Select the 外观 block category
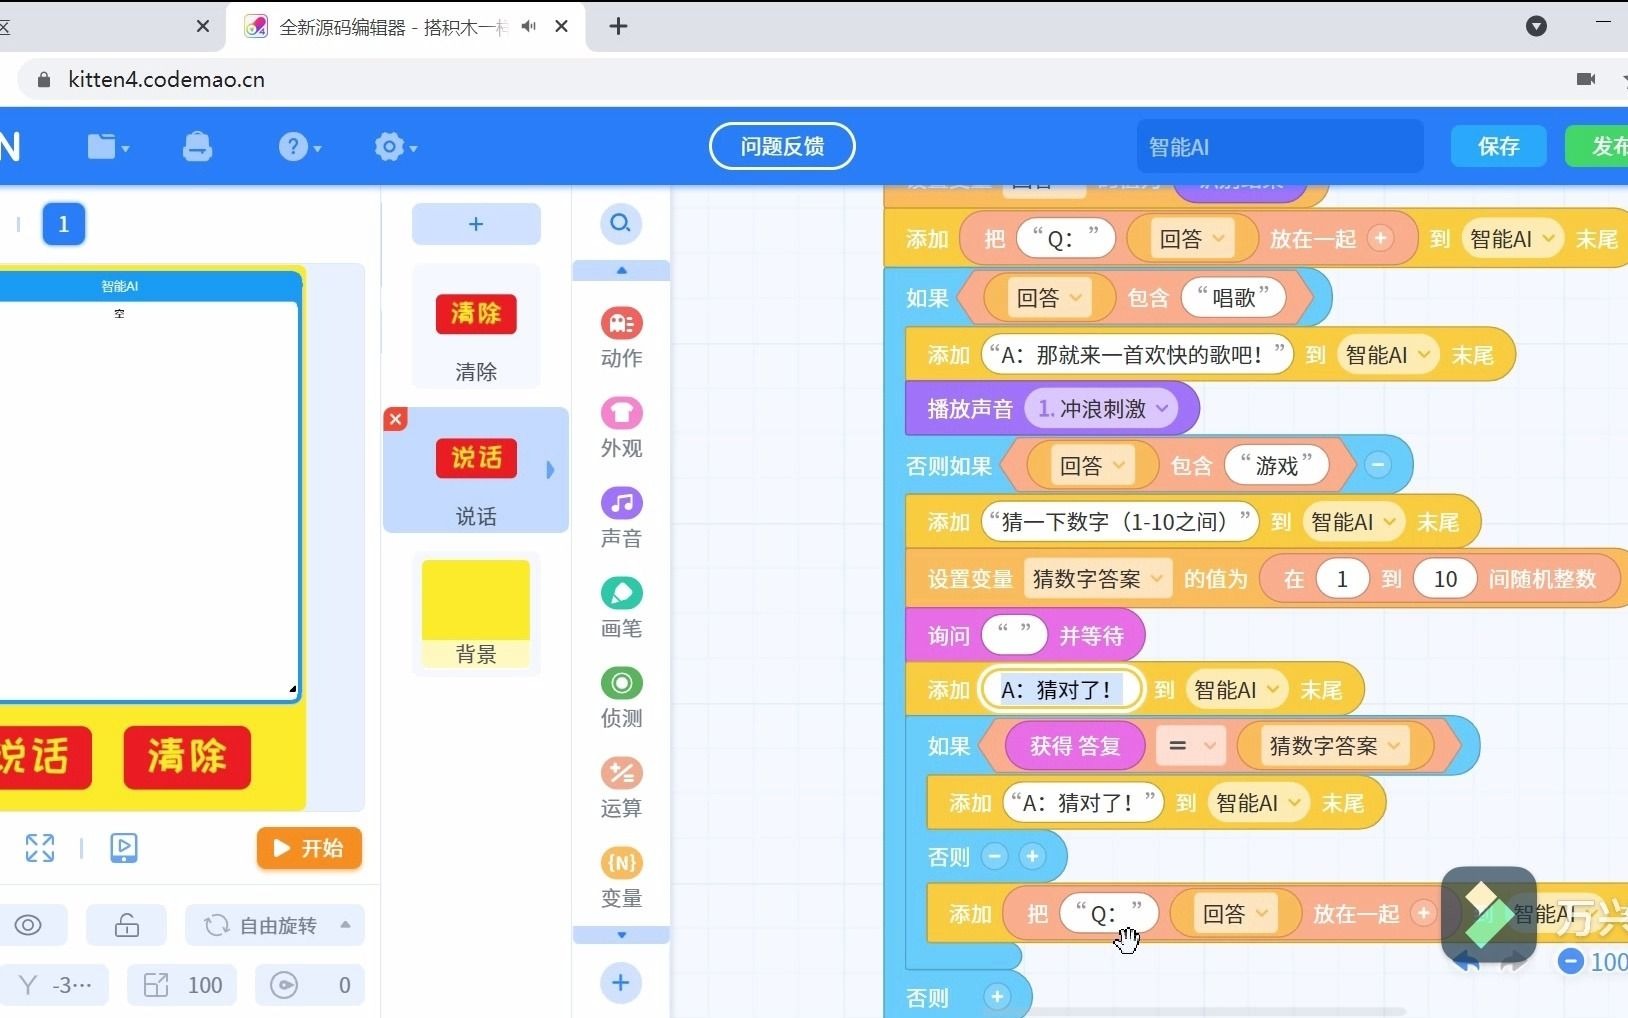This screenshot has height=1018, width=1628. [x=621, y=428]
